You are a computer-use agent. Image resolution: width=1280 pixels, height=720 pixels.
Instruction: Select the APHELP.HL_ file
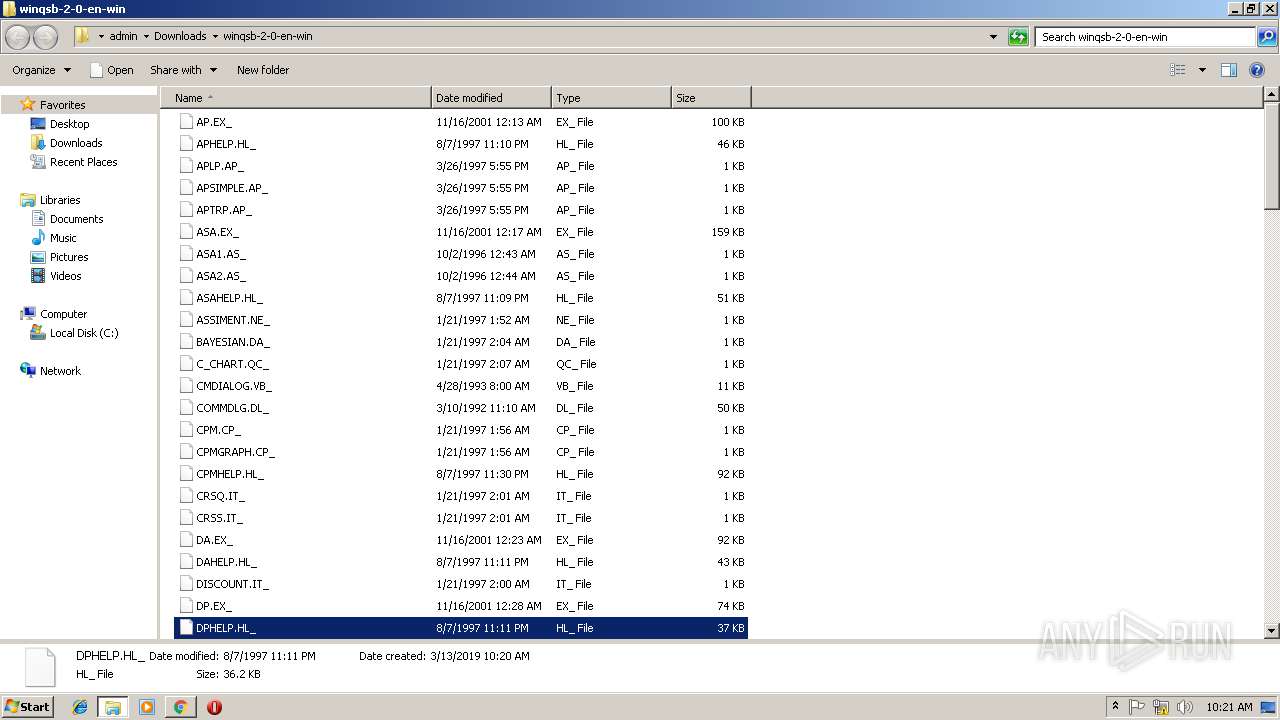pos(462,144)
